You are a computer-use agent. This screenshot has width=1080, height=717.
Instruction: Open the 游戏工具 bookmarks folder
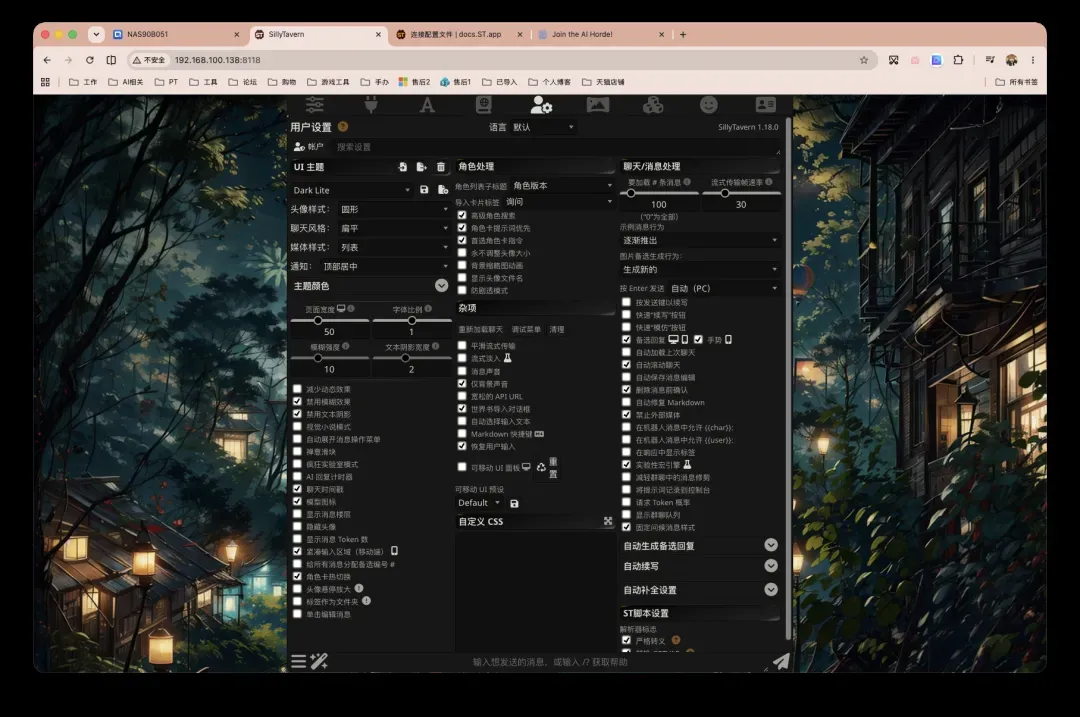pos(328,82)
